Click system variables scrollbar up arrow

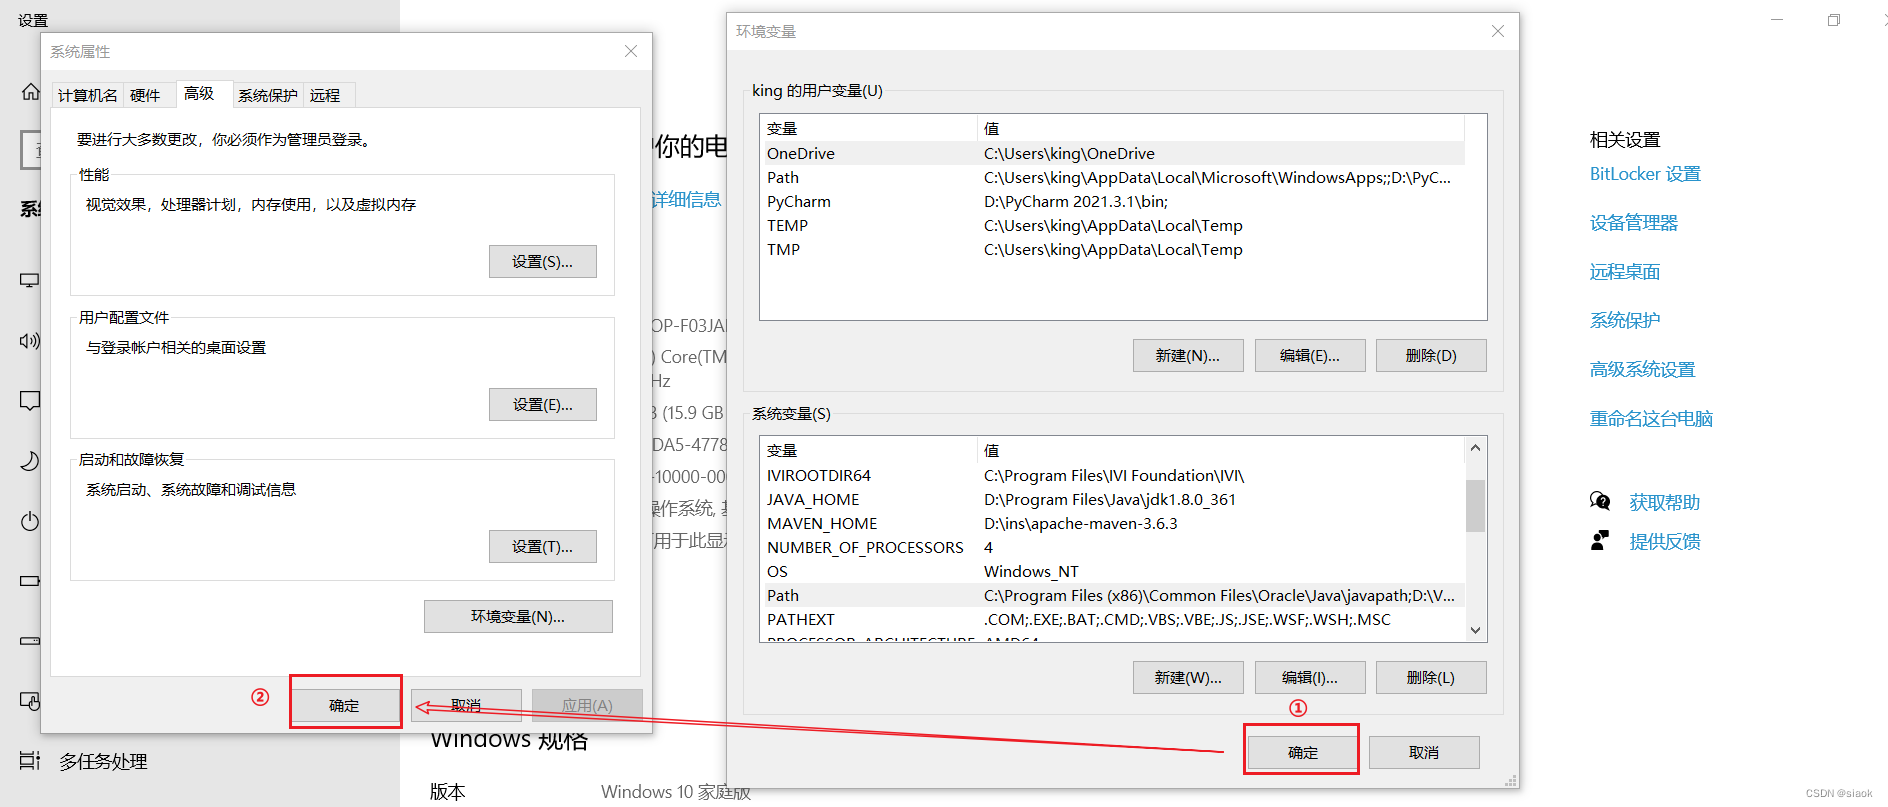click(x=1475, y=448)
